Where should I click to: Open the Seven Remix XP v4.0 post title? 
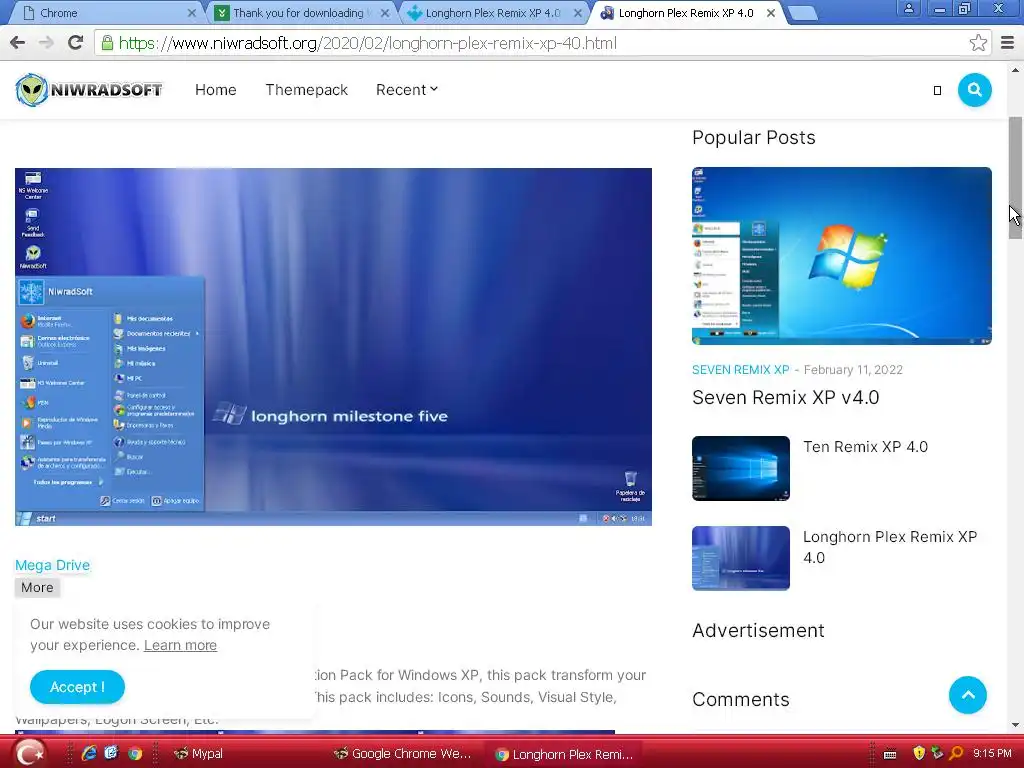(x=786, y=397)
